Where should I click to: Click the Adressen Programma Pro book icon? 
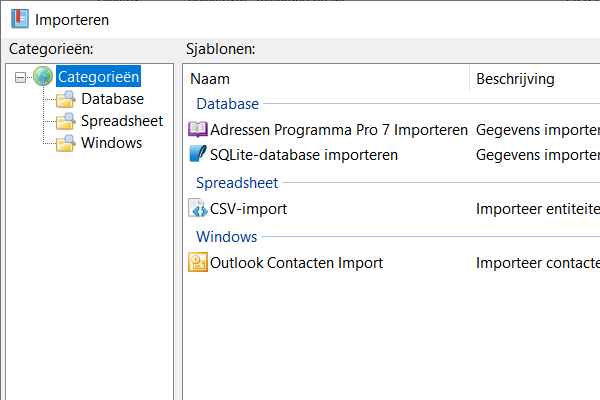[x=198, y=130]
